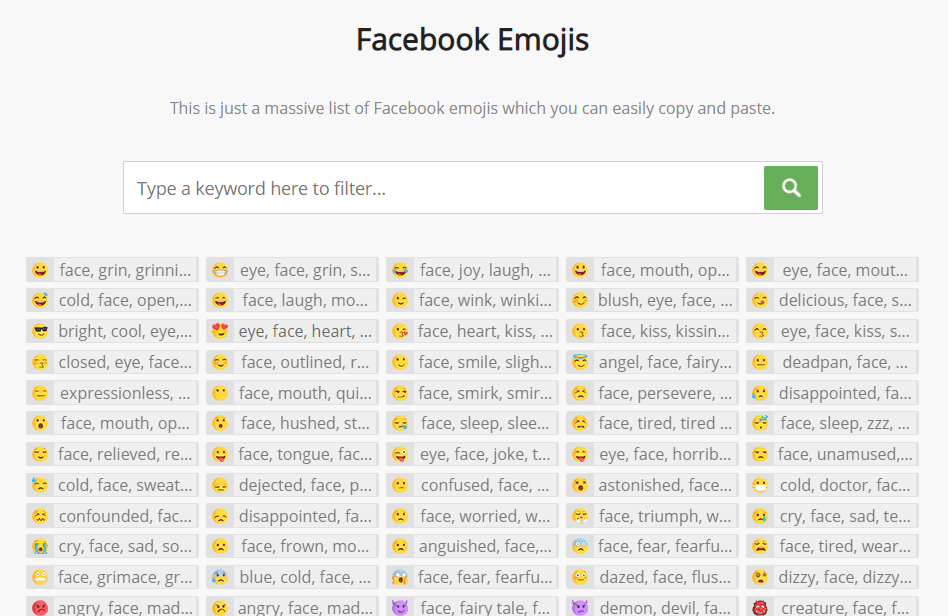948x616 pixels.
Task: Choose the 'face, hushed, st...' emoji
Action: (293, 423)
